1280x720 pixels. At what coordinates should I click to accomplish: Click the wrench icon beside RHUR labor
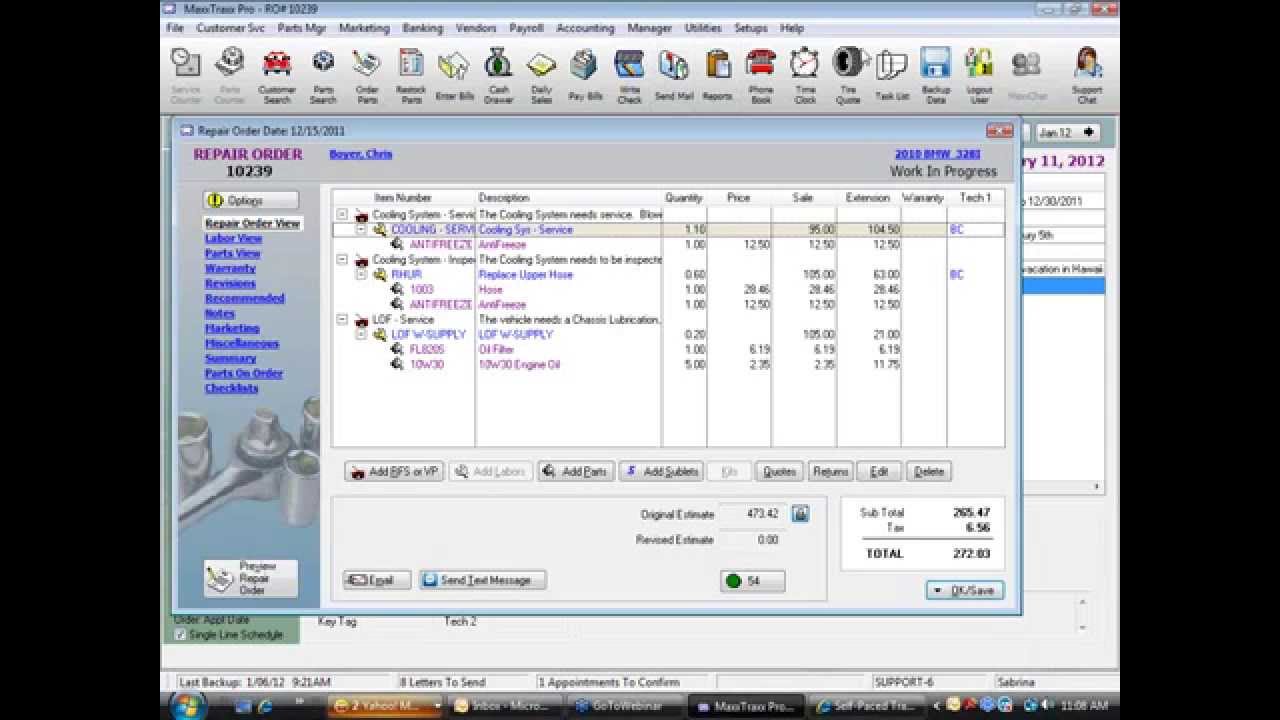(380, 274)
